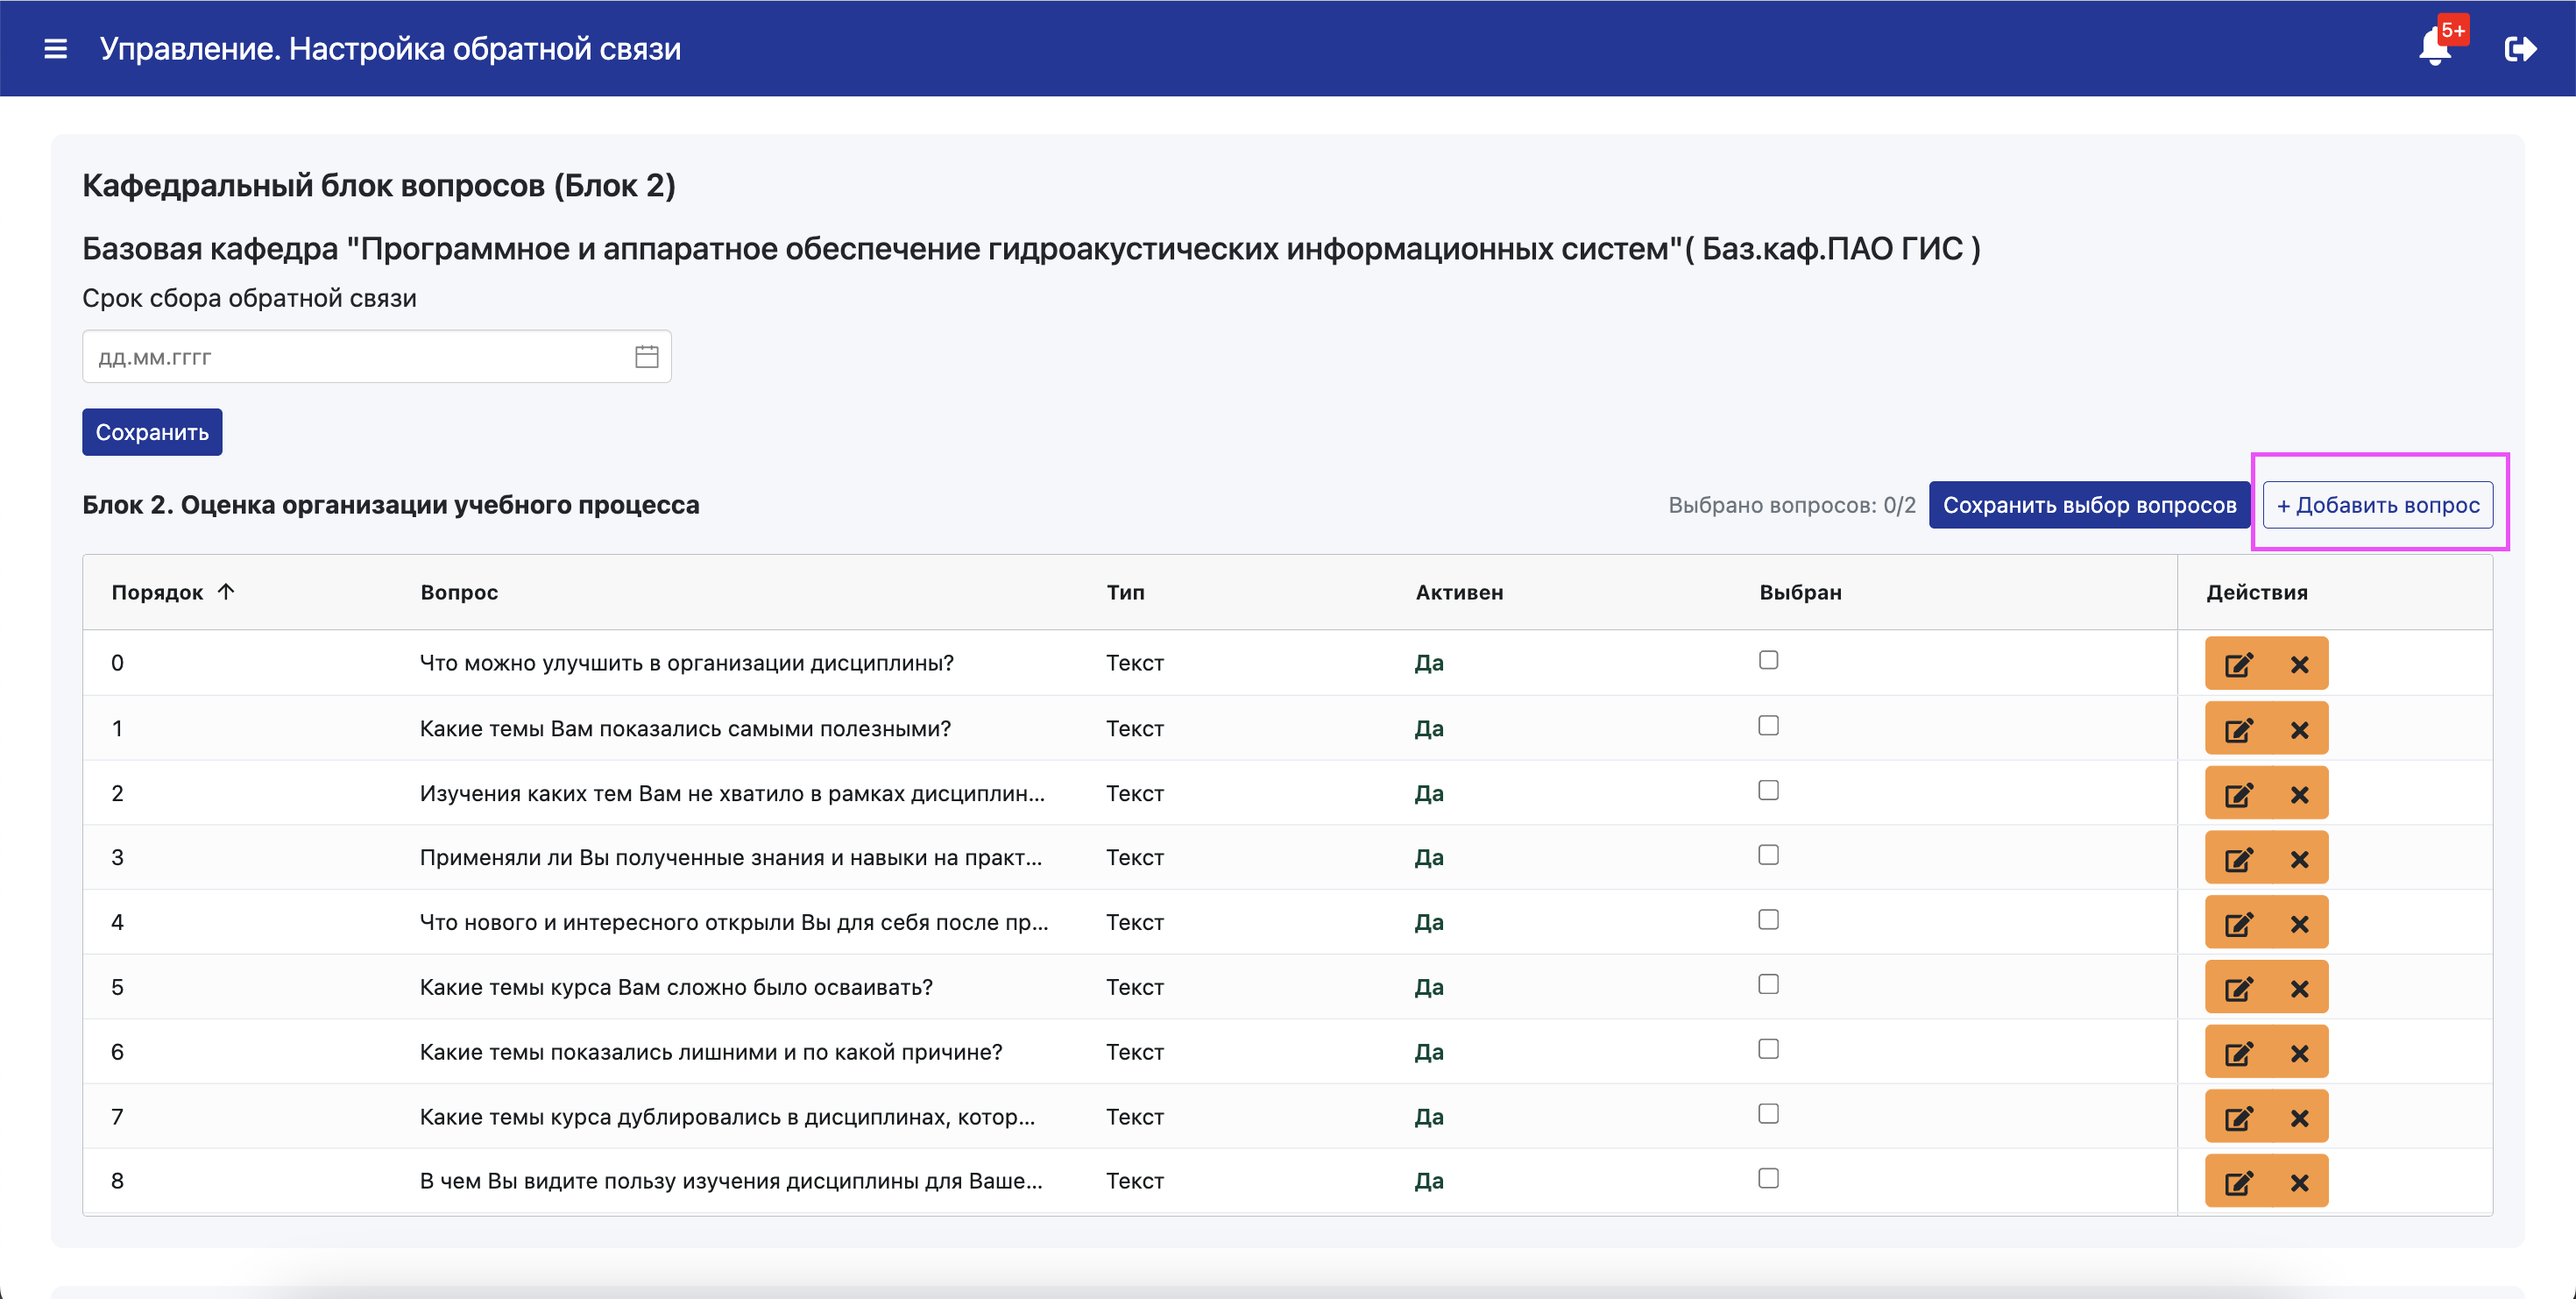Click the Сохранить button
Image resolution: width=2576 pixels, height=1299 pixels.
tap(152, 432)
